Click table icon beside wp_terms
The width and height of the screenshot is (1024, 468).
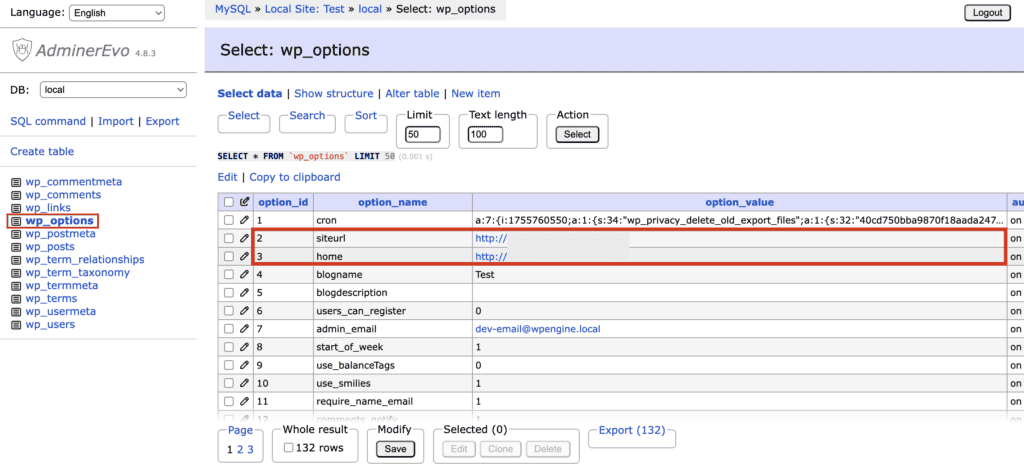16,299
